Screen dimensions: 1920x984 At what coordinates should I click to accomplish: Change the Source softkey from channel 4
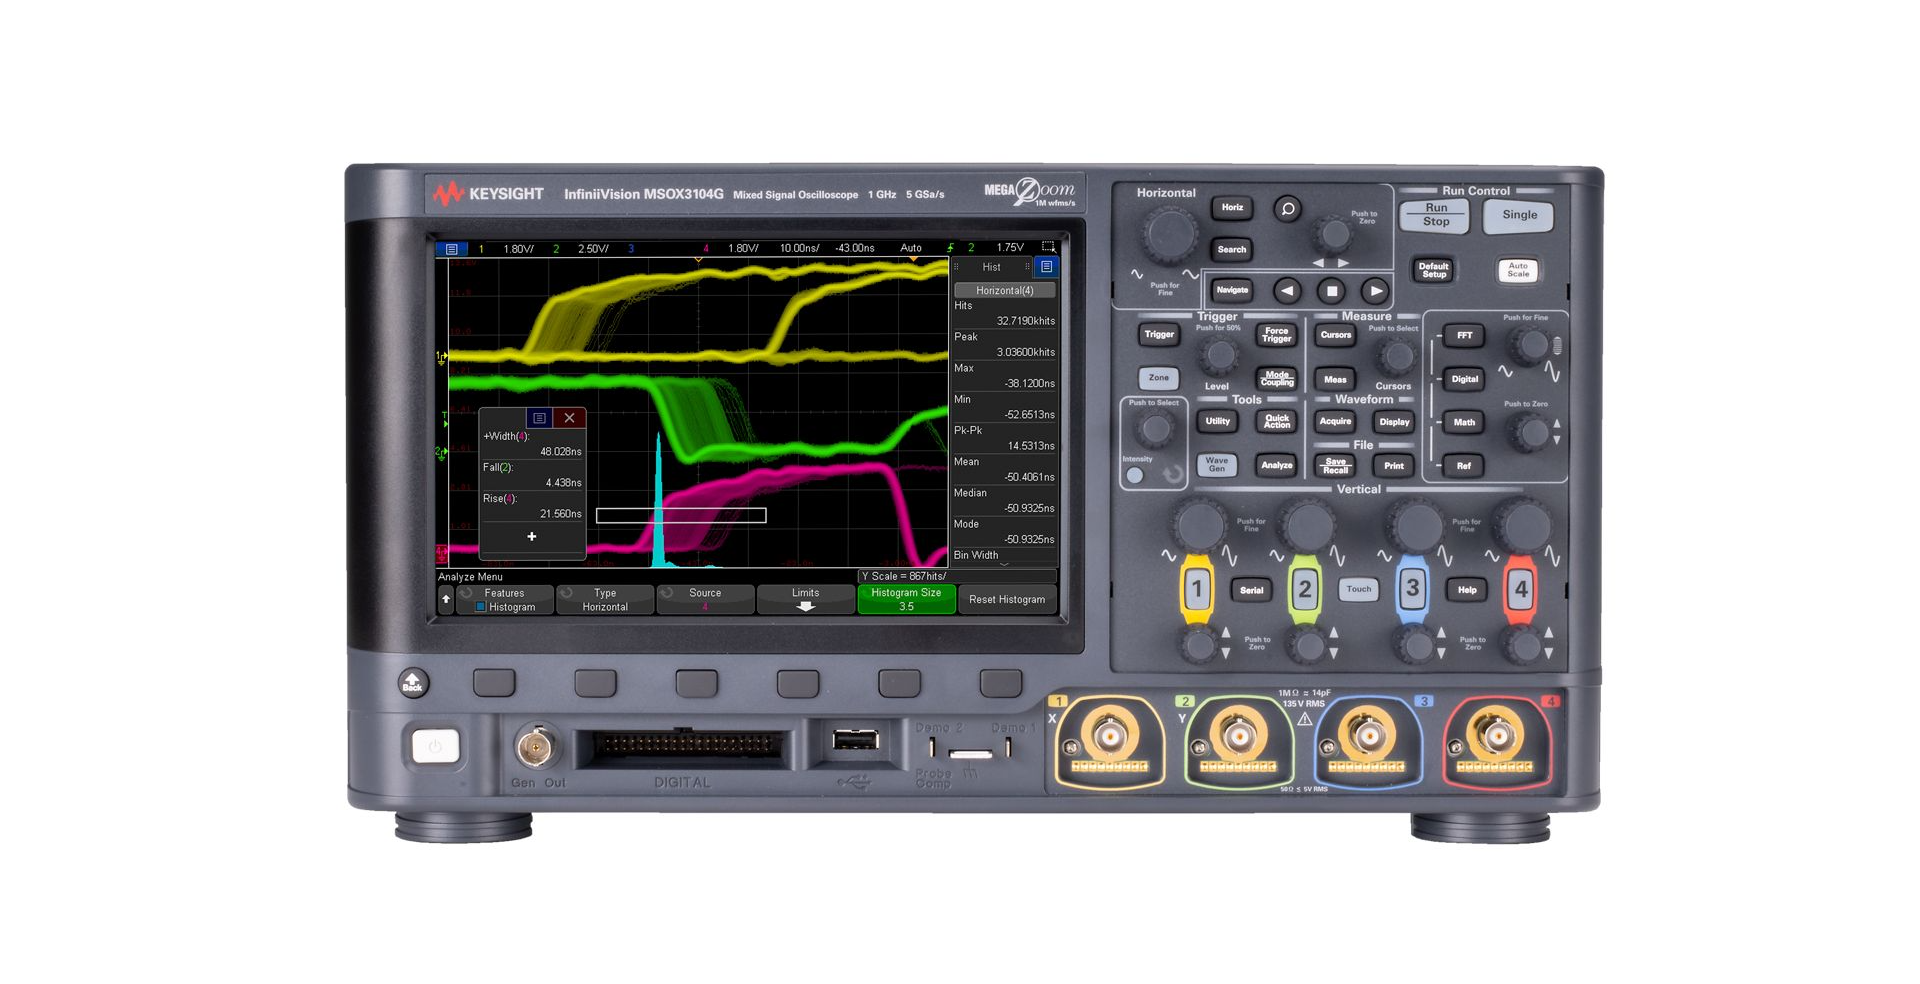pyautogui.click(x=705, y=598)
